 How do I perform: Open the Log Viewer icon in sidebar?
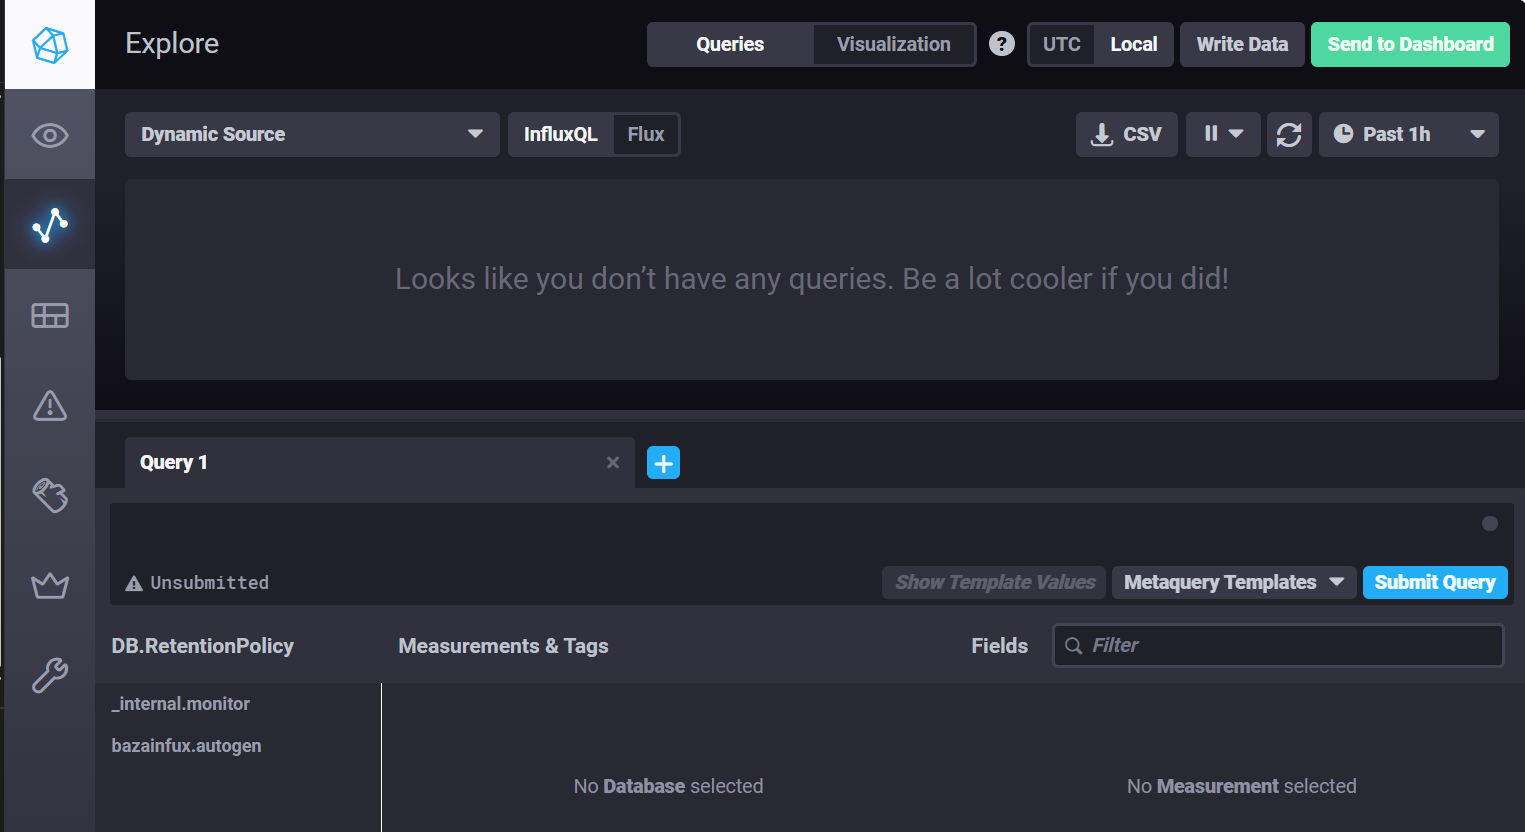click(50, 495)
